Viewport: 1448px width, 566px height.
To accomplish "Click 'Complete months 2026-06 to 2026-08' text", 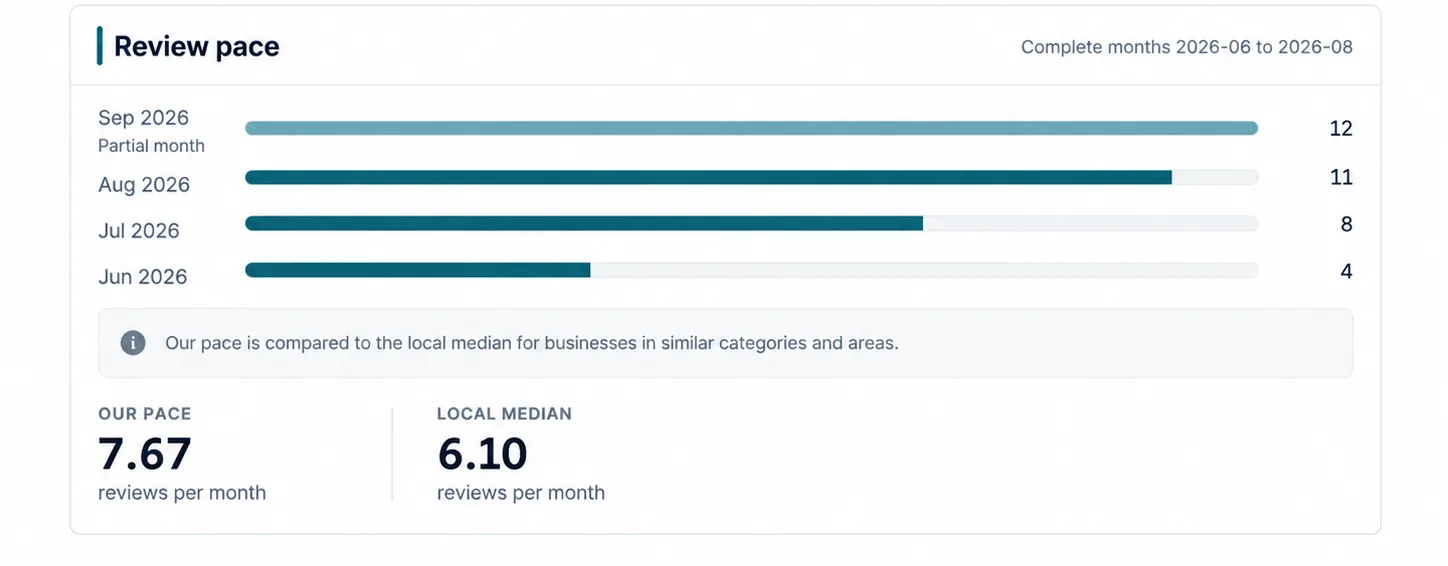I will [x=1186, y=47].
